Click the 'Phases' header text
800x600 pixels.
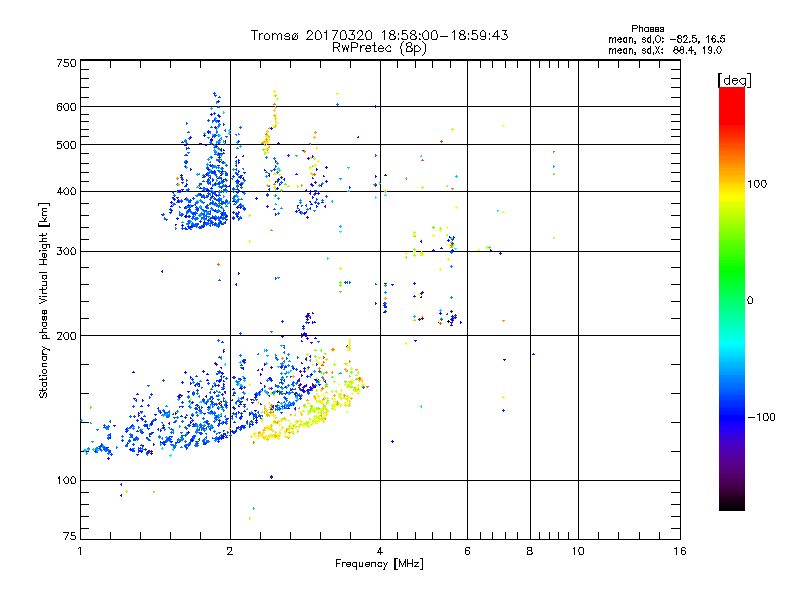pyautogui.click(x=647, y=29)
